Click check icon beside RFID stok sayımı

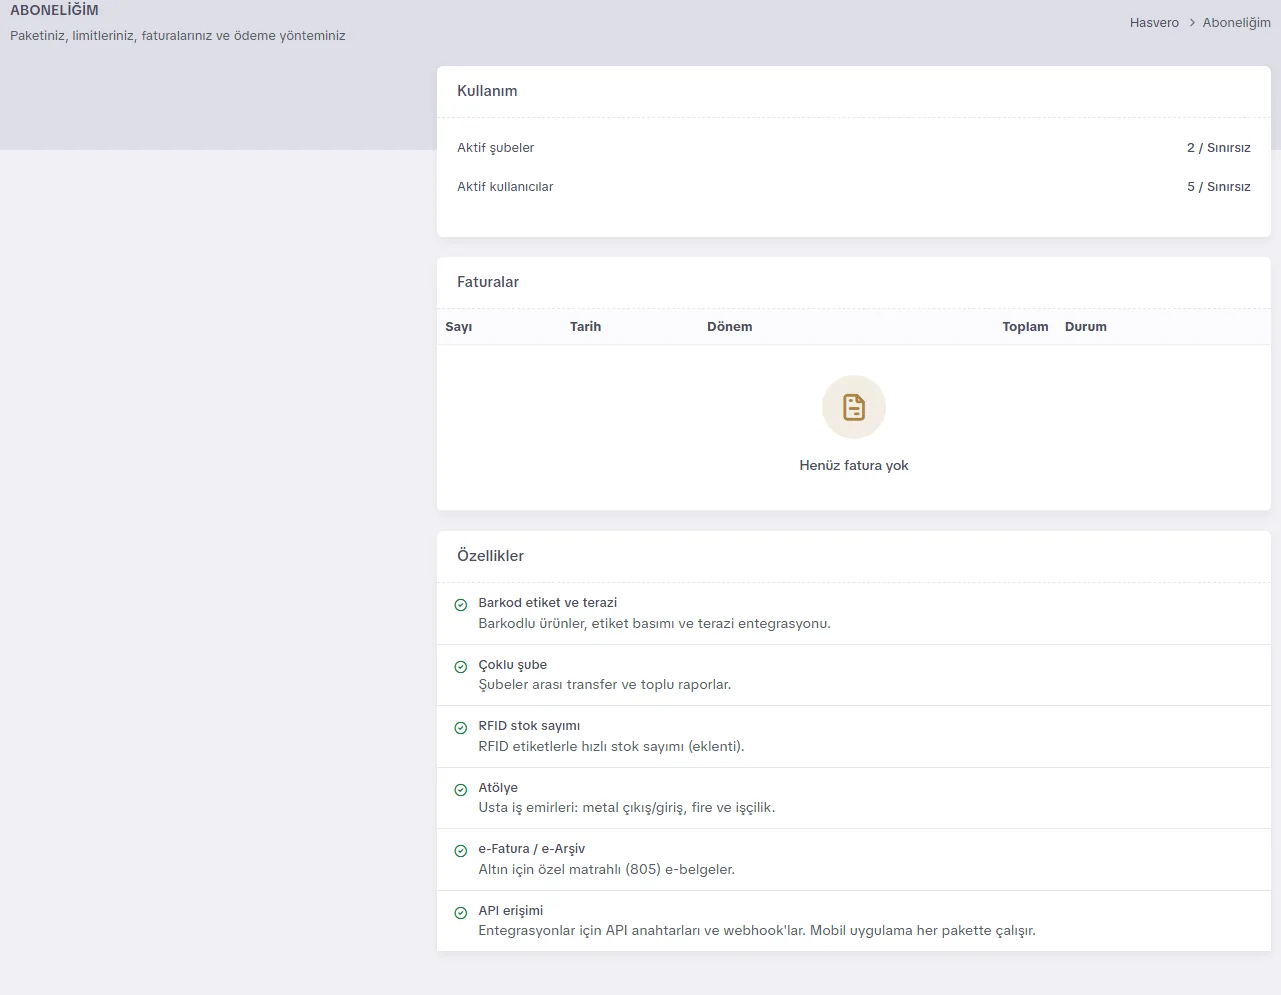click(x=461, y=728)
